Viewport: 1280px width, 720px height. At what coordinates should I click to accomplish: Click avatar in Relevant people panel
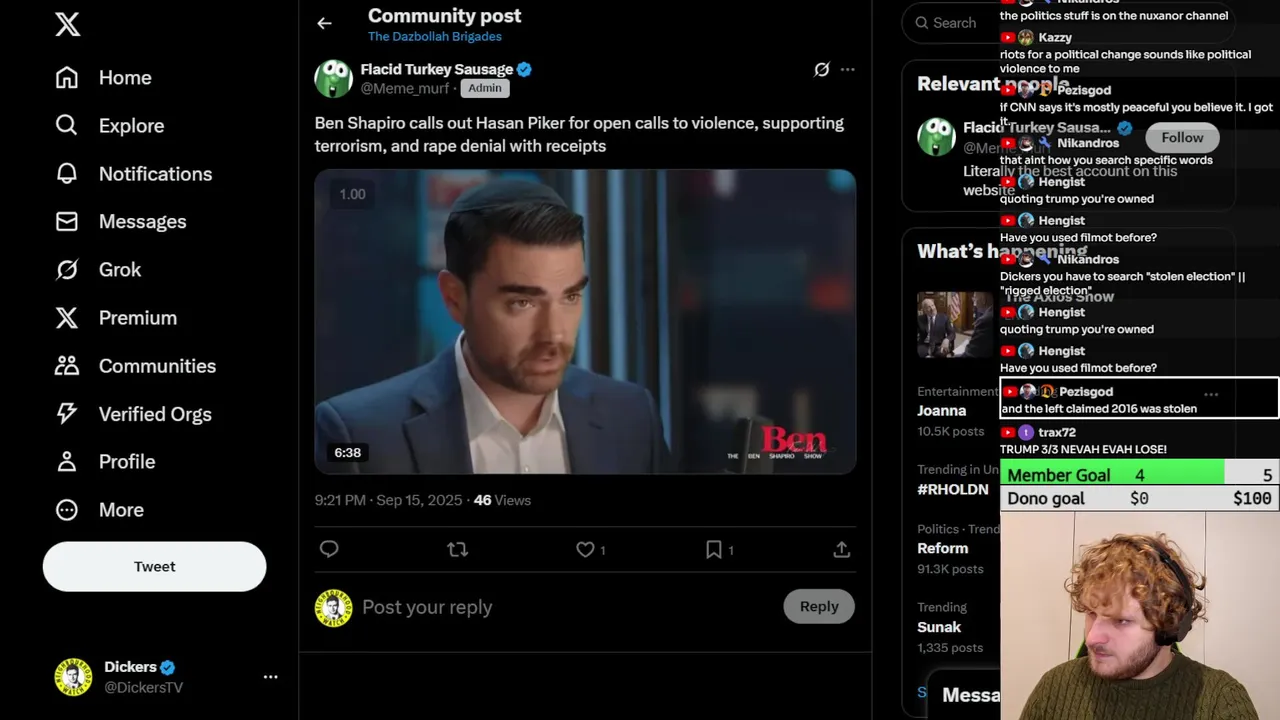point(936,137)
